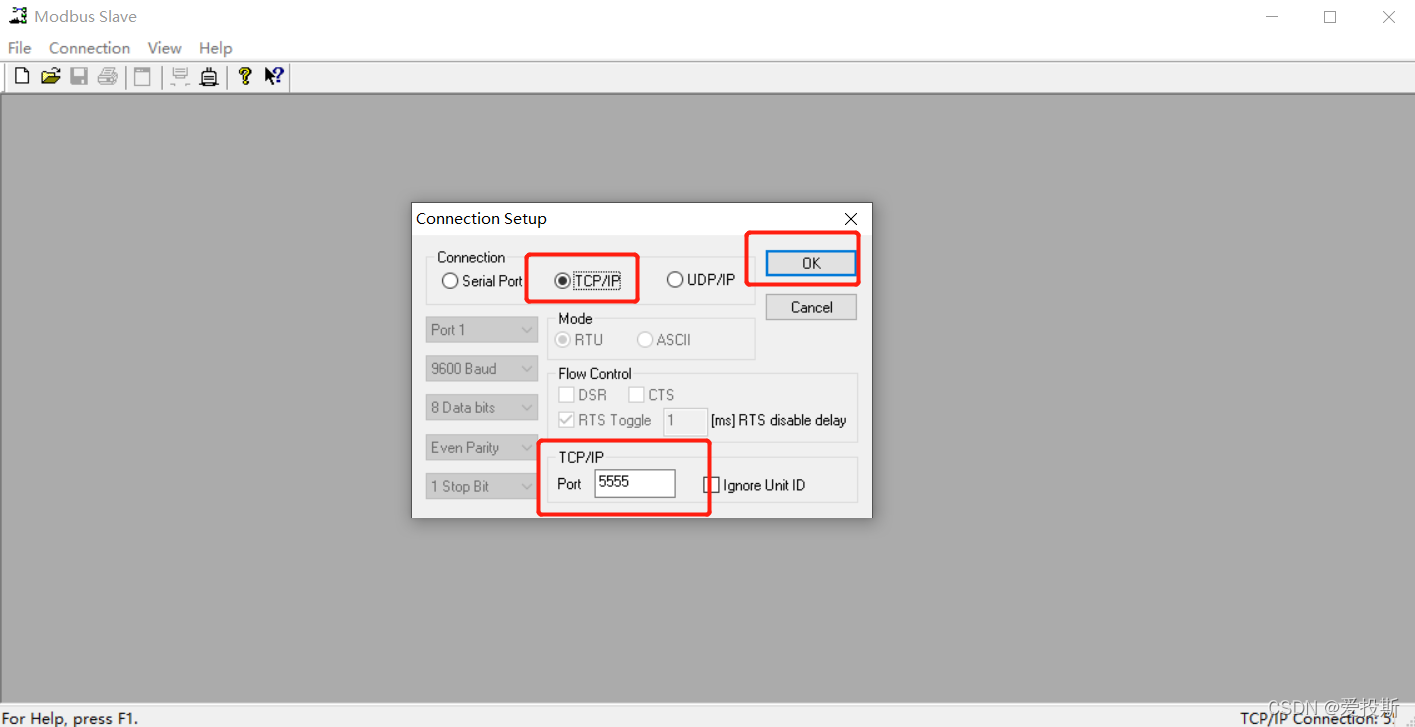Screen dimensions: 1415x727
Task: Open the 1 Stop Bit dropdown
Action: point(482,486)
